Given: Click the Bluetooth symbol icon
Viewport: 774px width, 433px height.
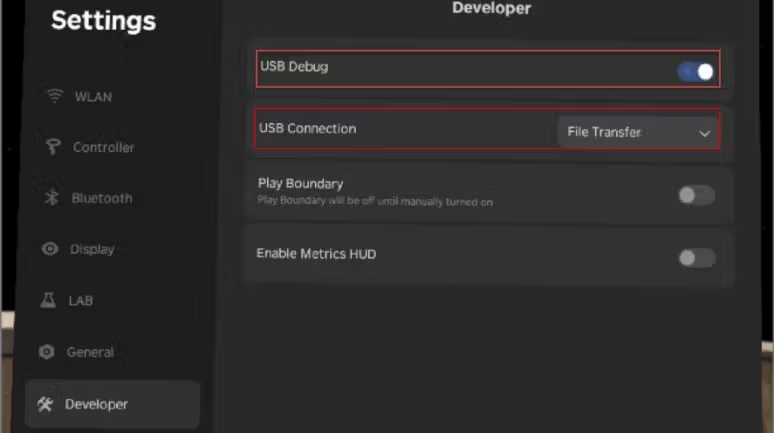Looking at the screenshot, I should pos(52,198).
